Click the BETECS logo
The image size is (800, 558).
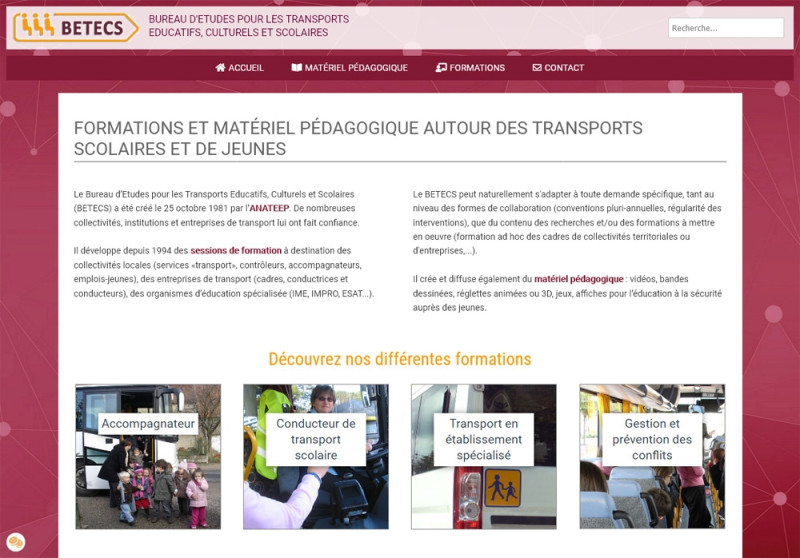(x=76, y=27)
